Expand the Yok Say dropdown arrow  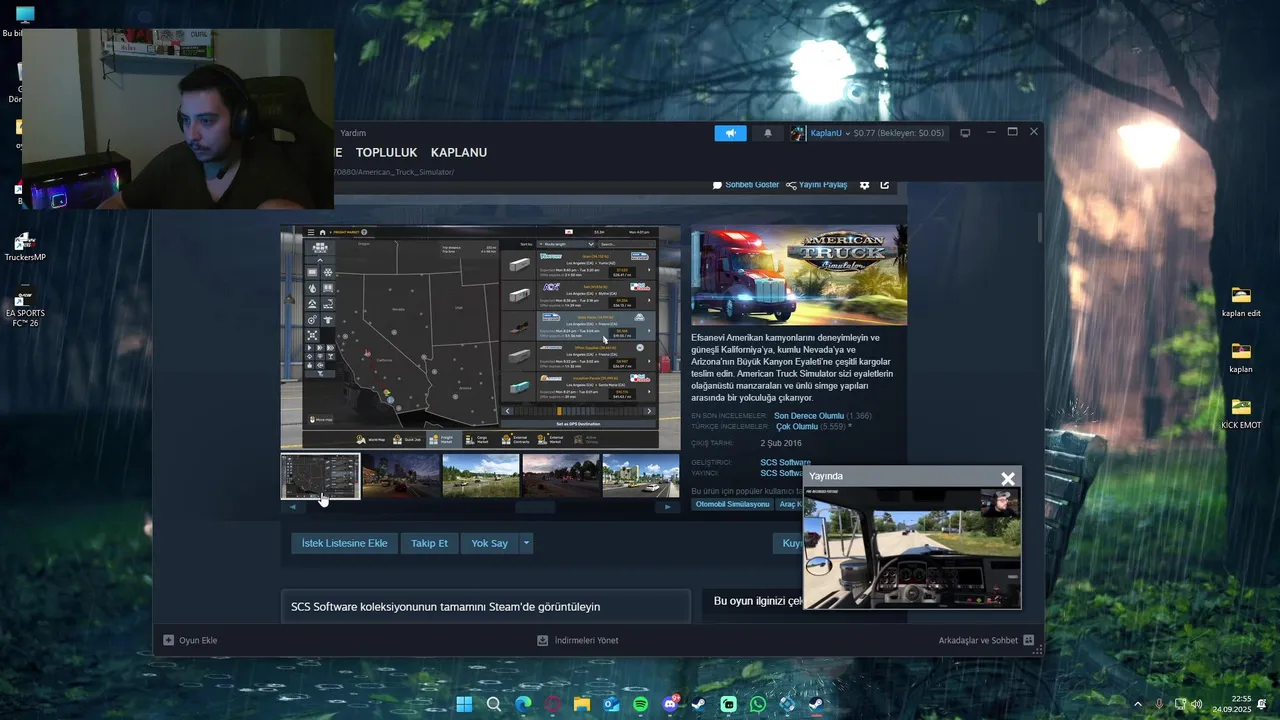click(526, 543)
